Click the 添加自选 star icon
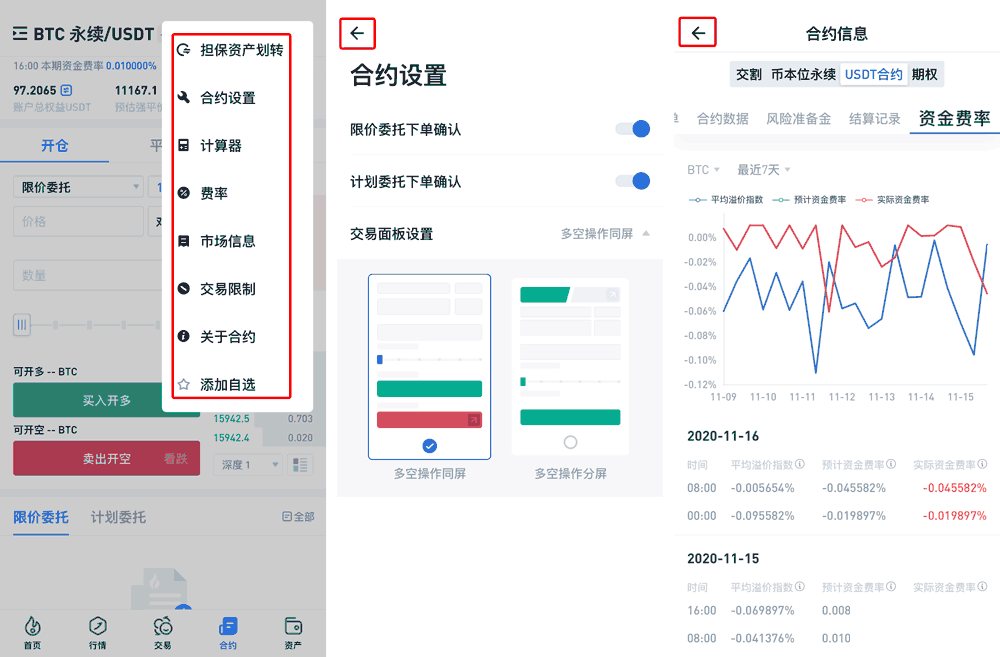 point(183,384)
